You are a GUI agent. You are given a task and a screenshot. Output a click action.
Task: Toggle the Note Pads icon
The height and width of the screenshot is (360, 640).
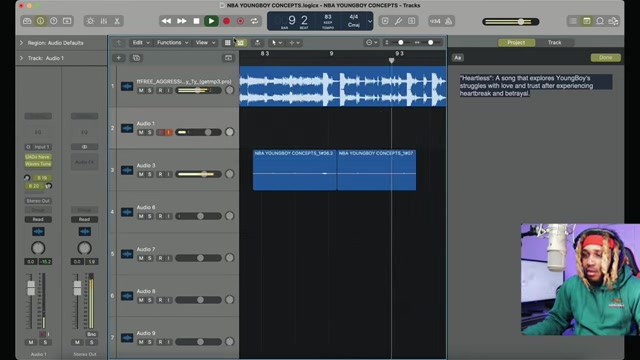tap(587, 21)
